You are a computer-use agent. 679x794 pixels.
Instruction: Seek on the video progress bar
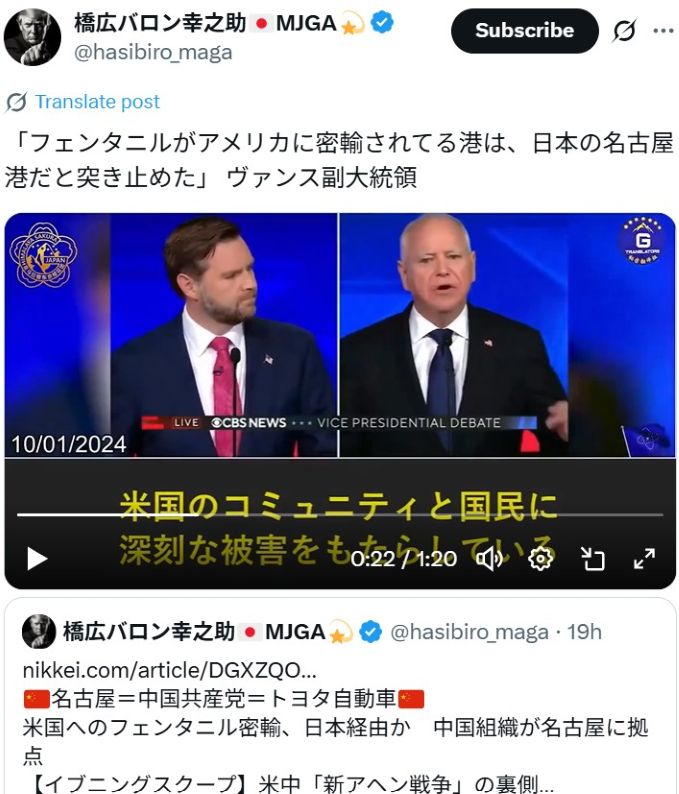click(x=340, y=514)
